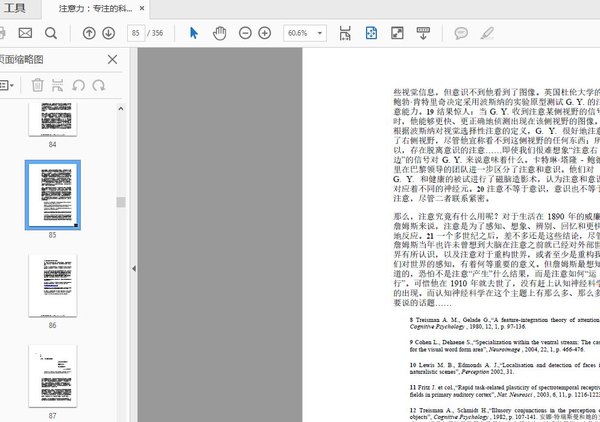
Task: Rotate page clockwise
Action: click(99, 85)
